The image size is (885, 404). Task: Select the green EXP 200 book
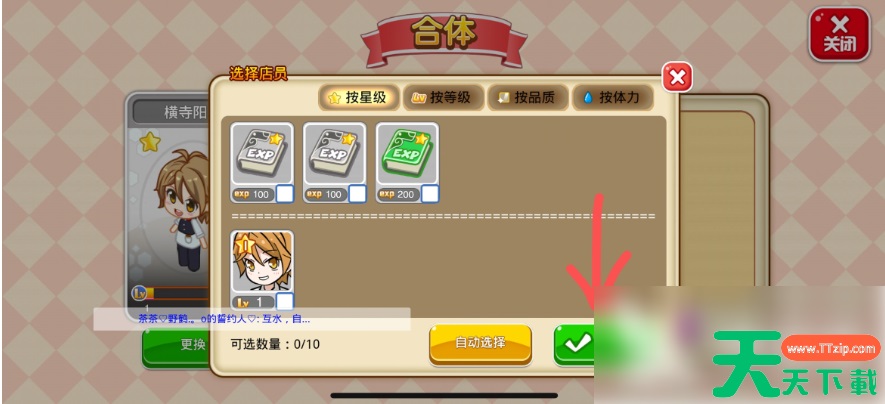coord(407,163)
